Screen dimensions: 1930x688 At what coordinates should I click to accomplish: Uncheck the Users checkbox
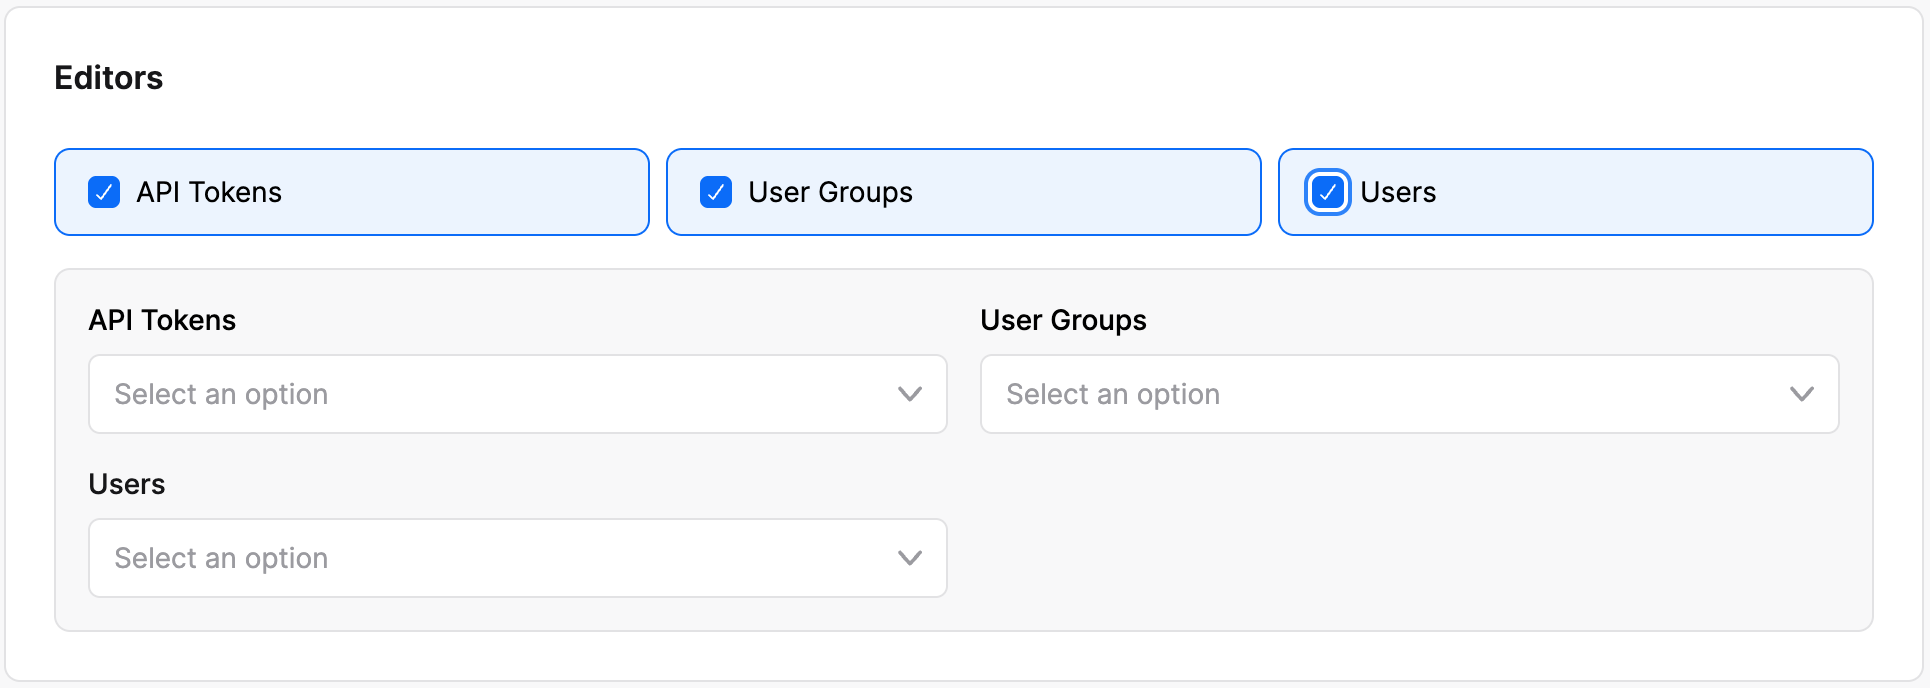(x=1328, y=192)
